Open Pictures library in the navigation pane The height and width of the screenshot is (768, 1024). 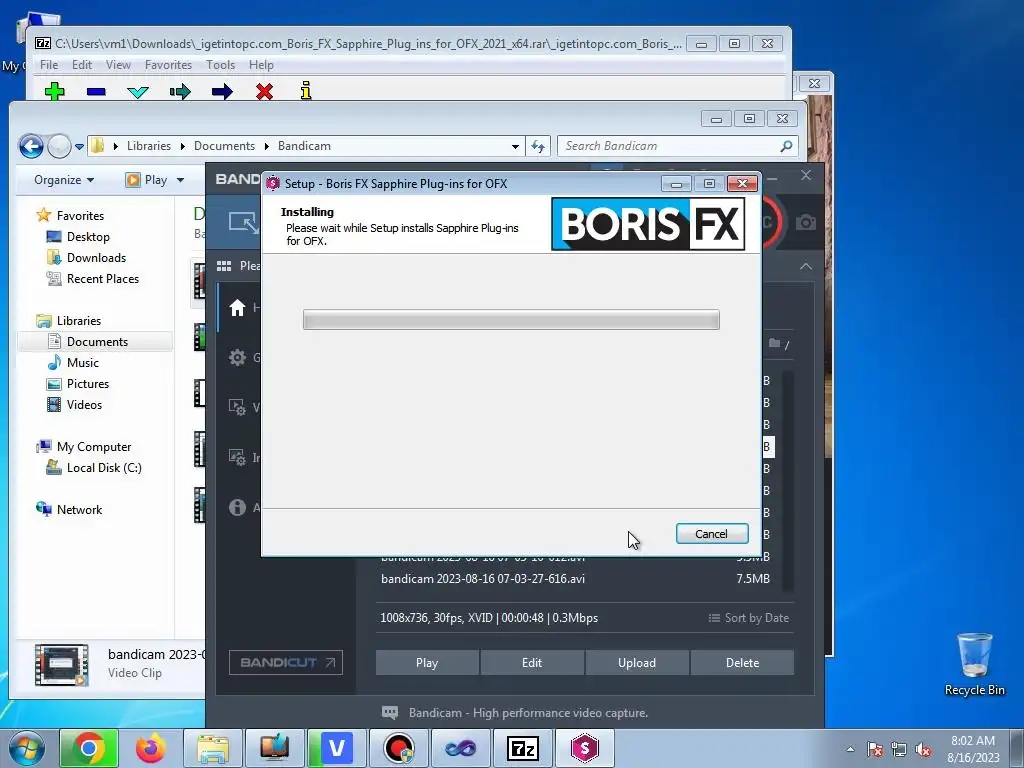pyautogui.click(x=88, y=383)
